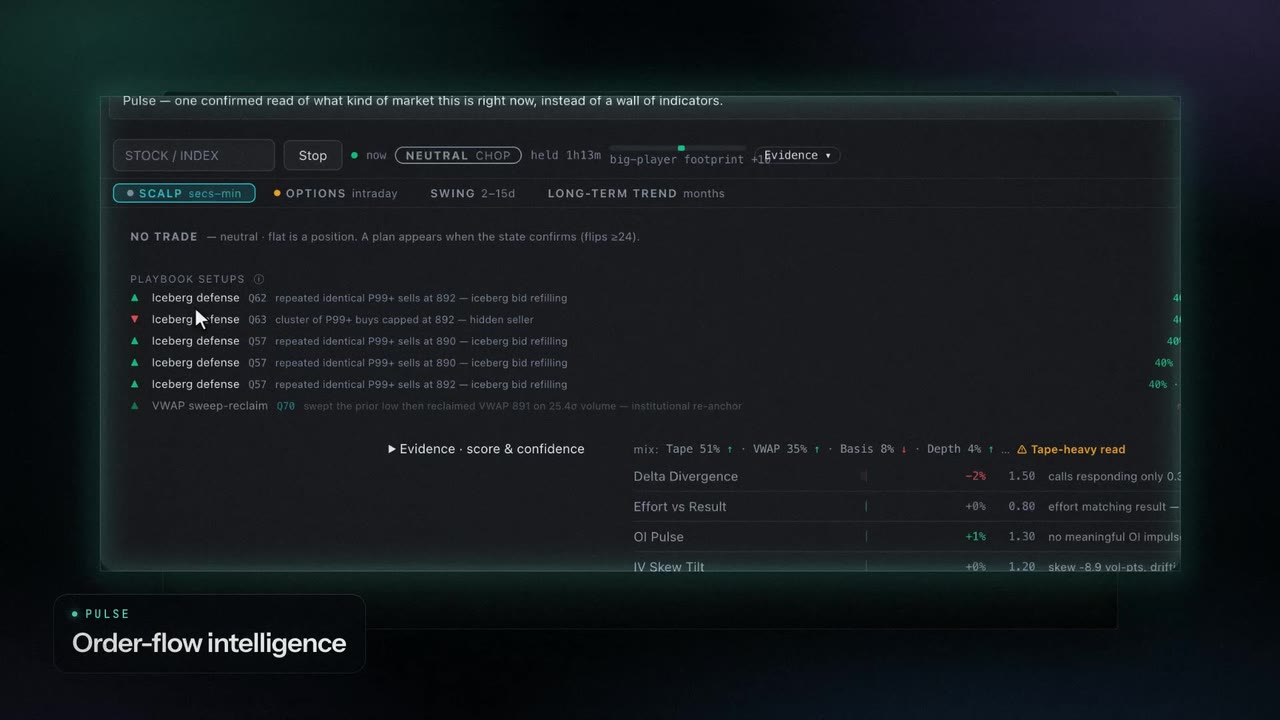Select the OI Pulse evidence row
1280x720 pixels.
point(907,537)
